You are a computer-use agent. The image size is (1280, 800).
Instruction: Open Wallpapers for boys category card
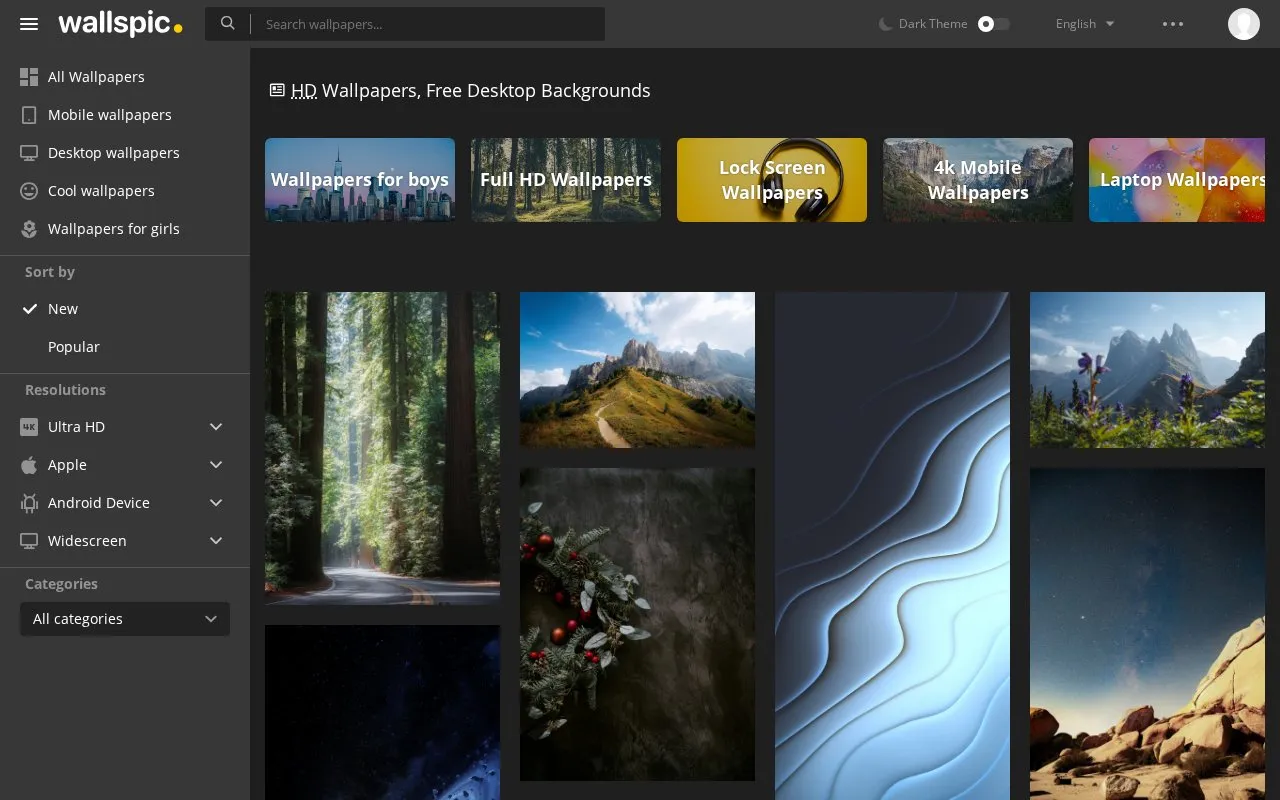[360, 180]
